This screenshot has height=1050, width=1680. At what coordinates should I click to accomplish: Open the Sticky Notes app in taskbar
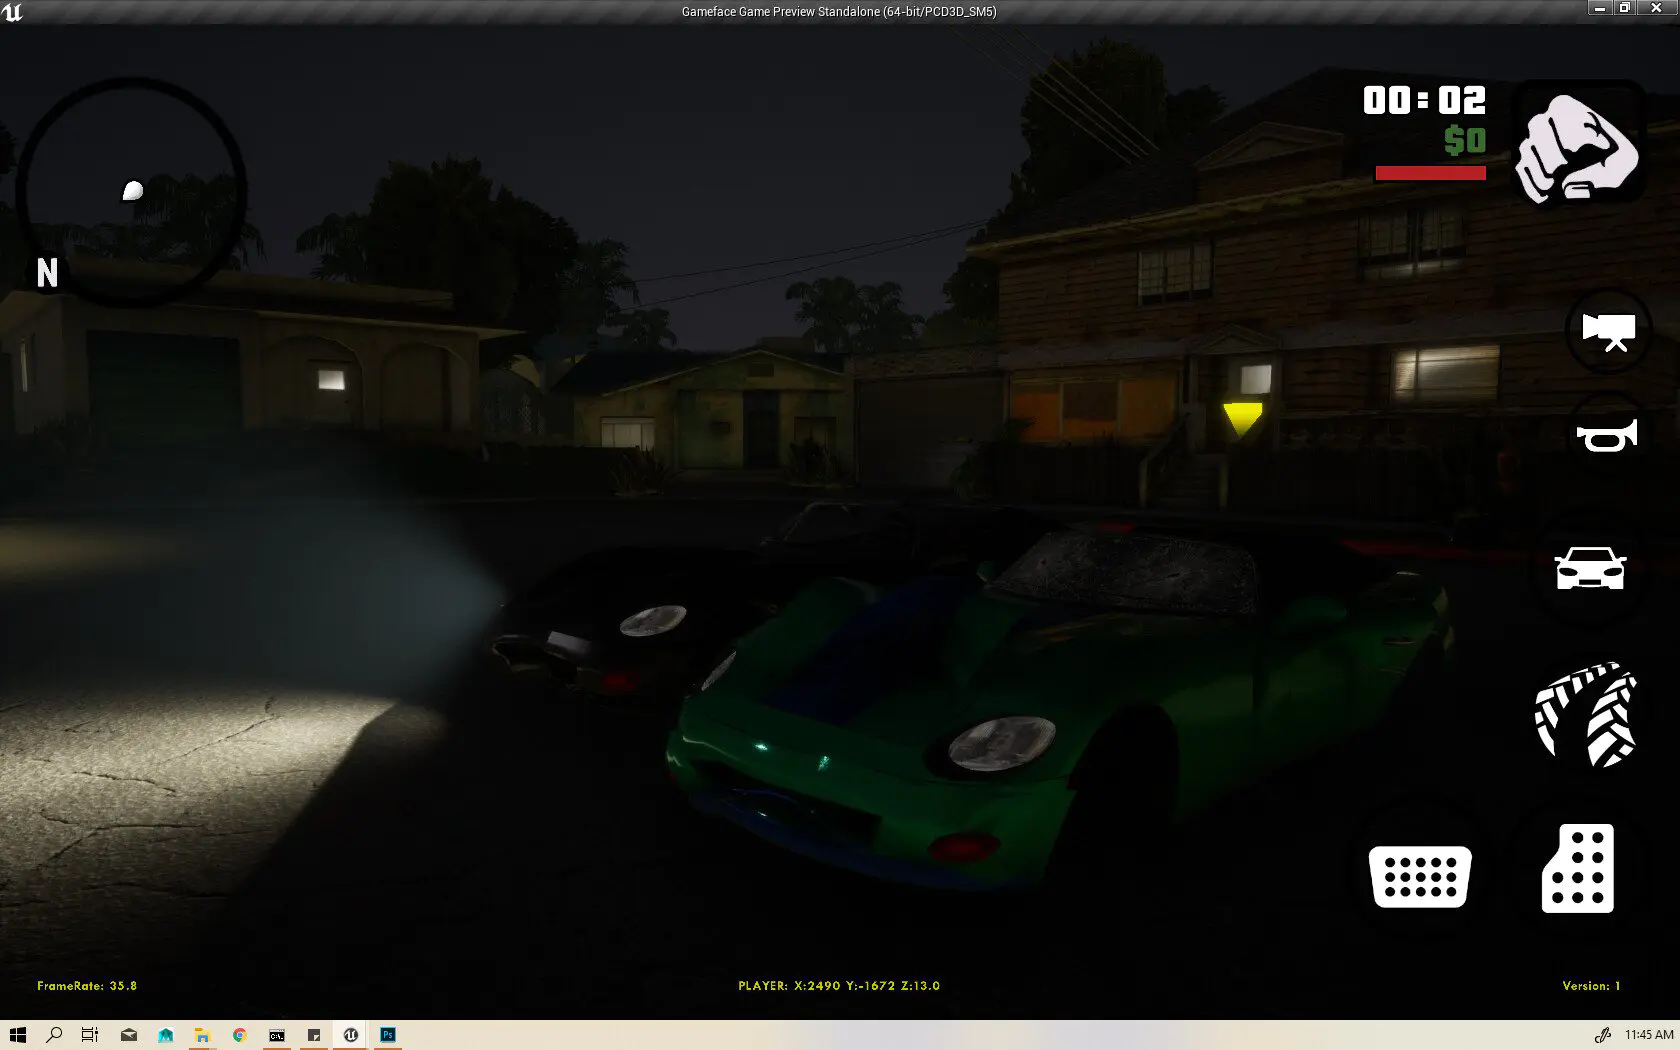[x=314, y=1035]
